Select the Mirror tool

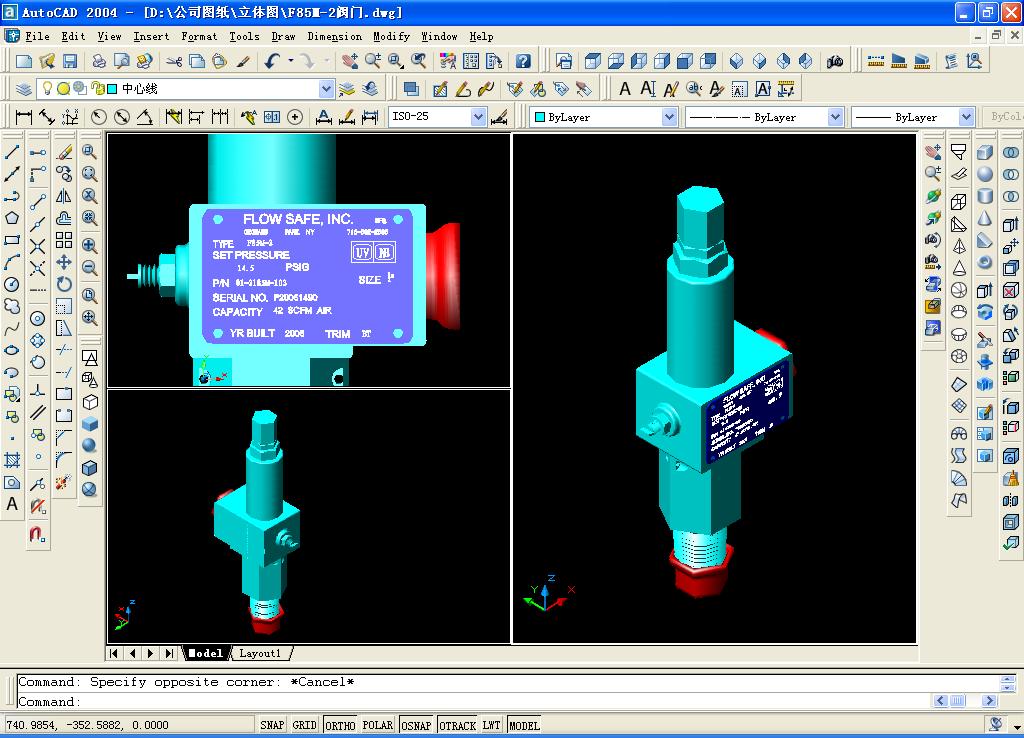coord(64,196)
